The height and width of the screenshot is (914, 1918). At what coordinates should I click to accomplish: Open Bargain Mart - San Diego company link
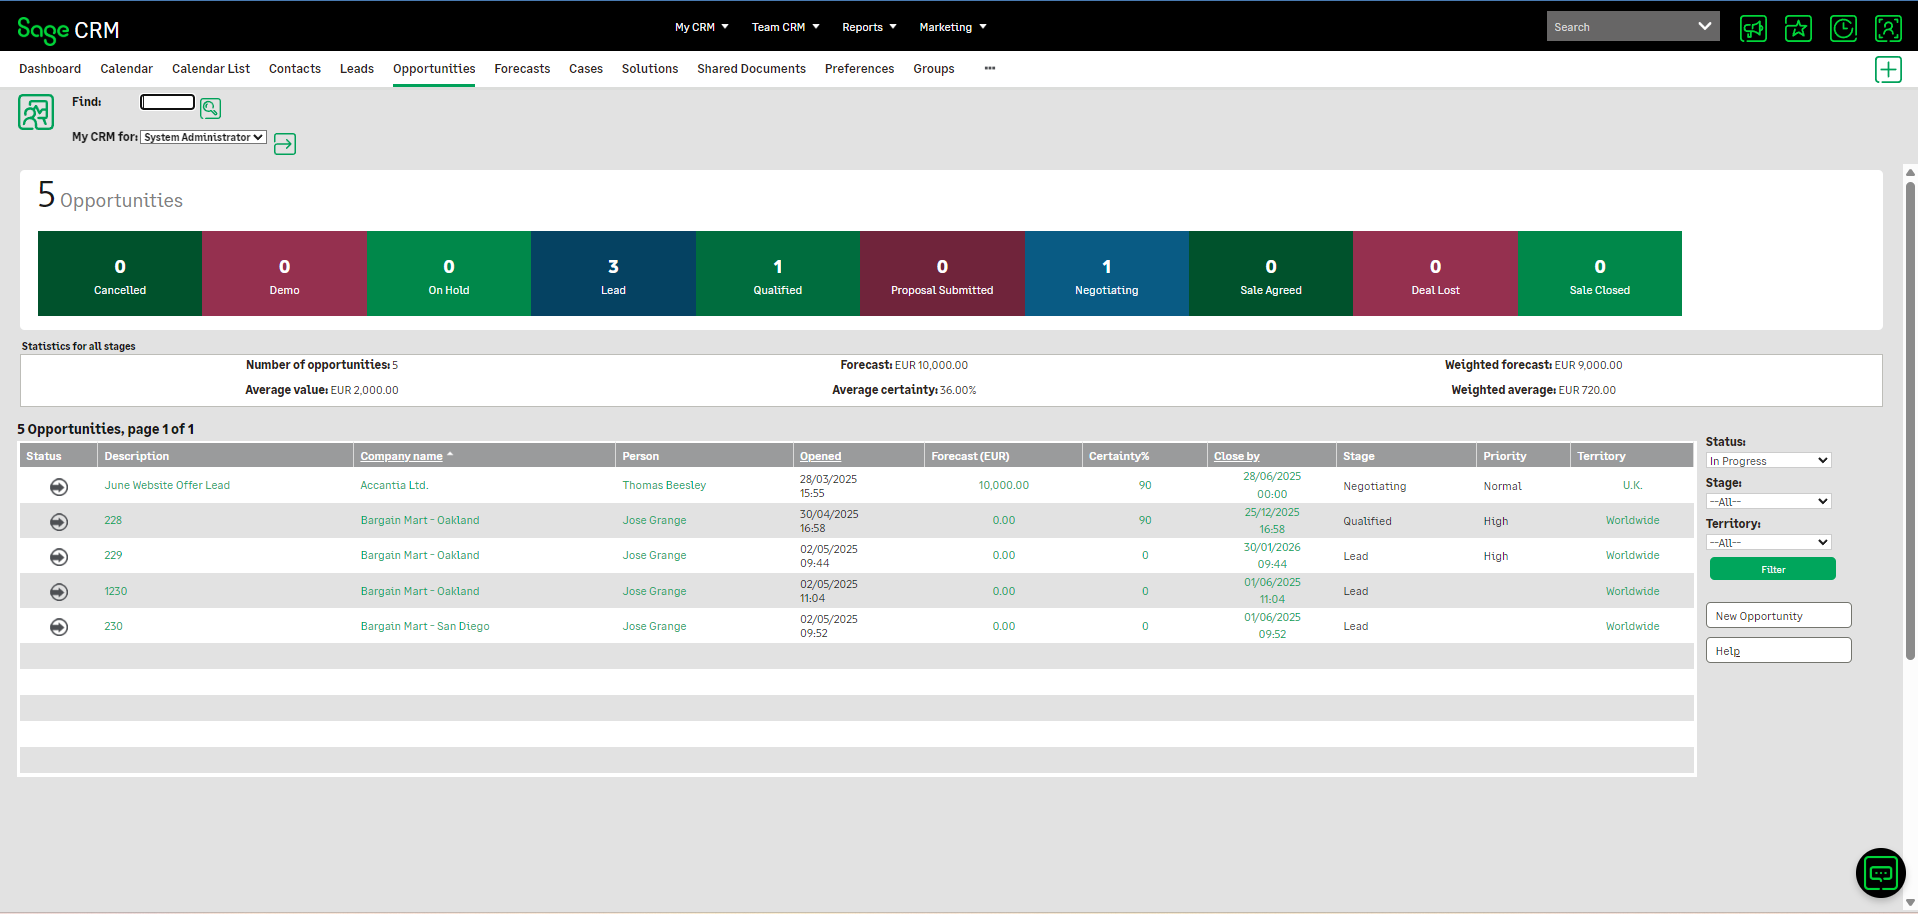point(425,626)
